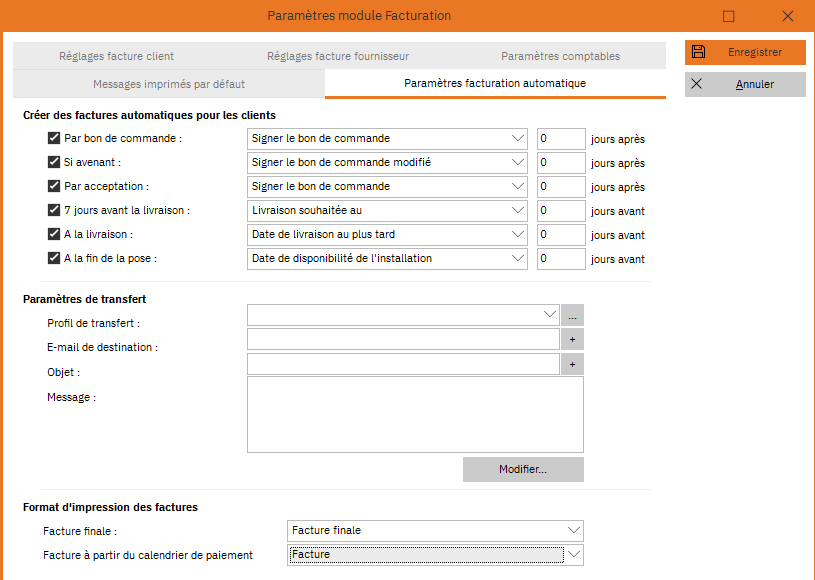
Task: Click the X cancel icon
Action: (x=695, y=84)
